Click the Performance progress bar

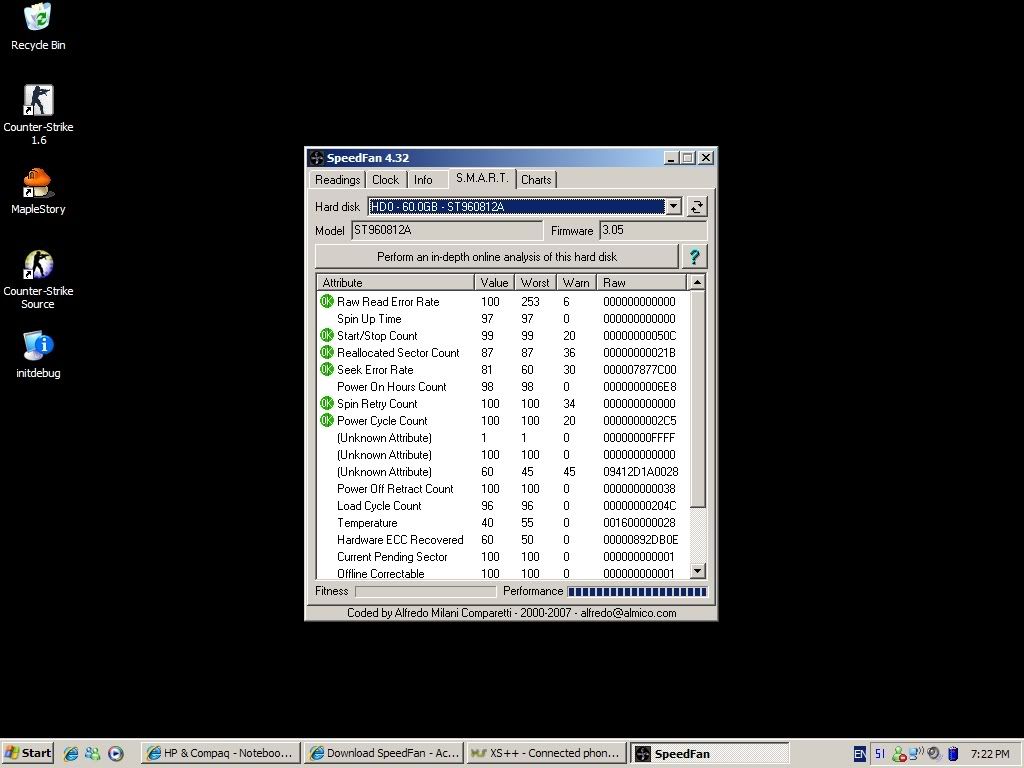coord(637,592)
